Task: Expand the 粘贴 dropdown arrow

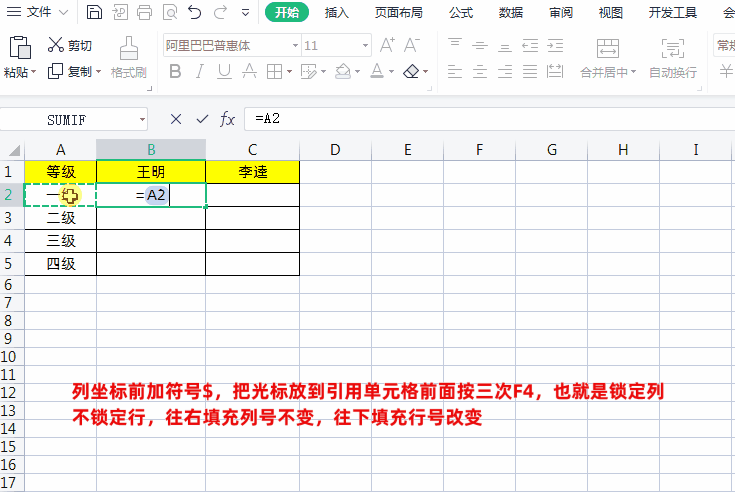Action: (x=33, y=72)
